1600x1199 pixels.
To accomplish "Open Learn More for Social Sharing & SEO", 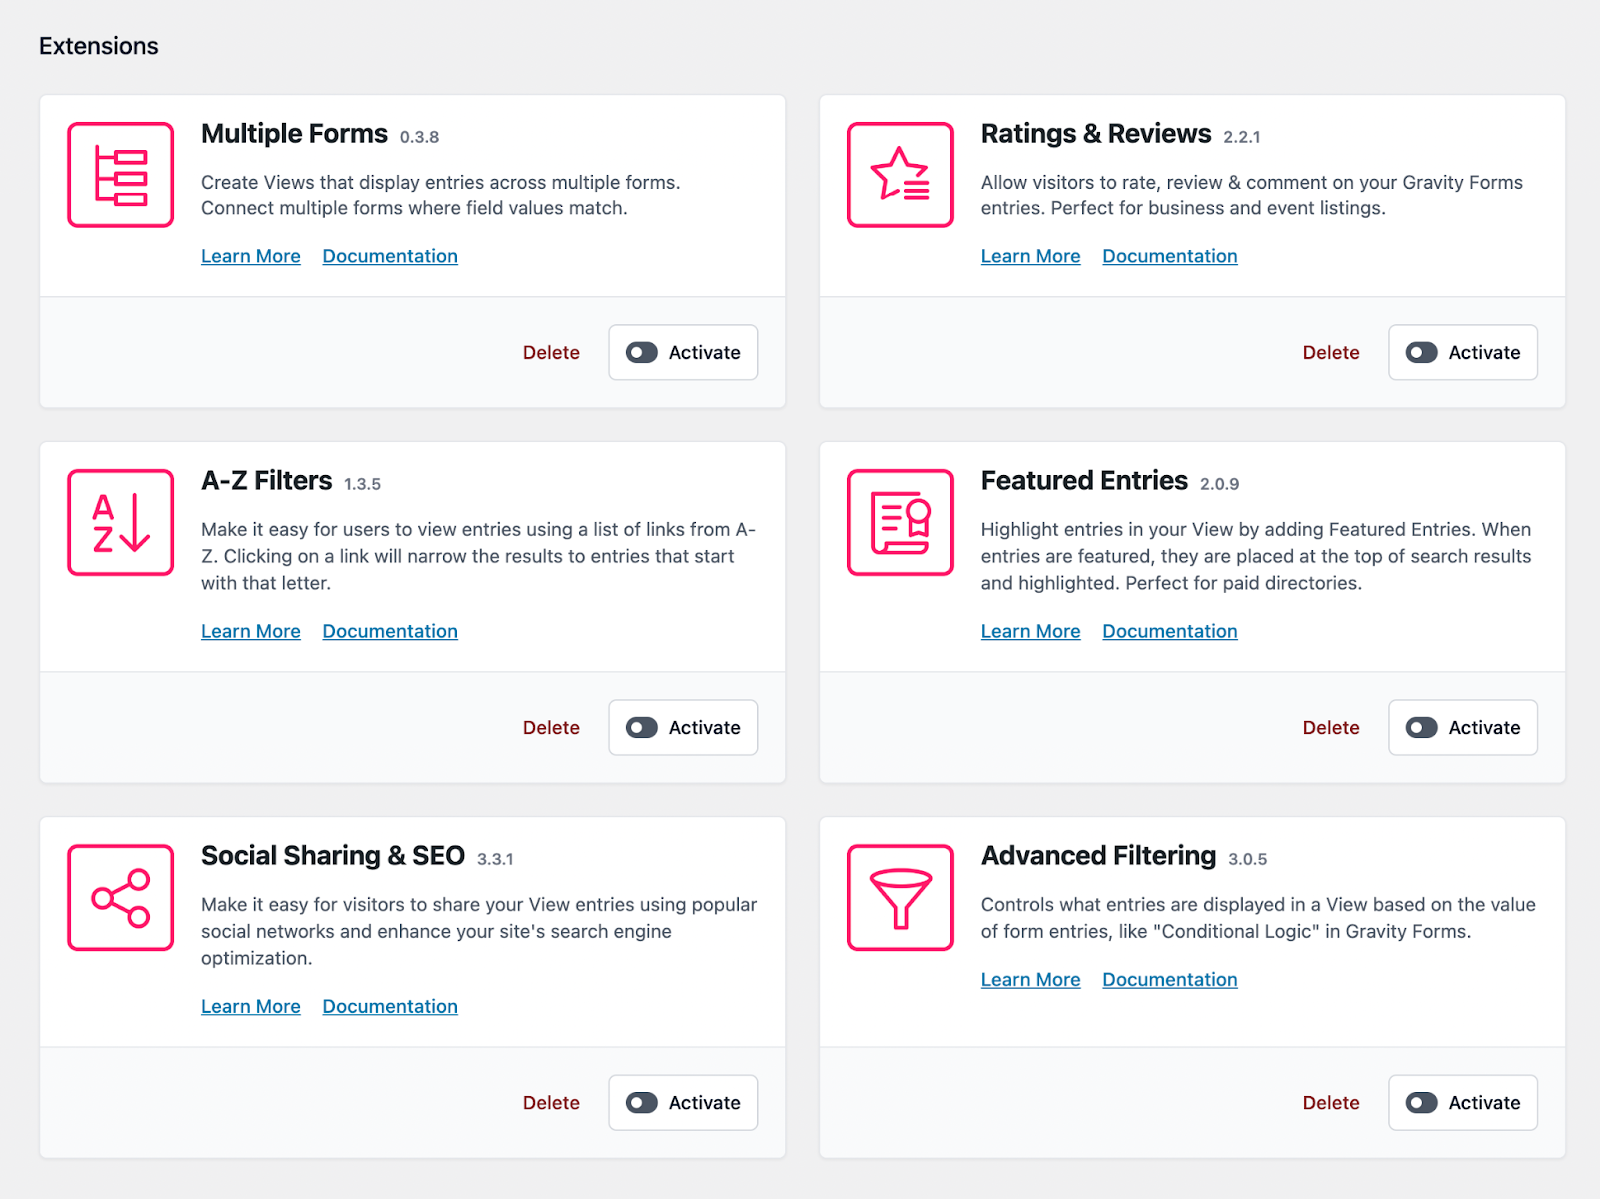I will [x=250, y=1006].
